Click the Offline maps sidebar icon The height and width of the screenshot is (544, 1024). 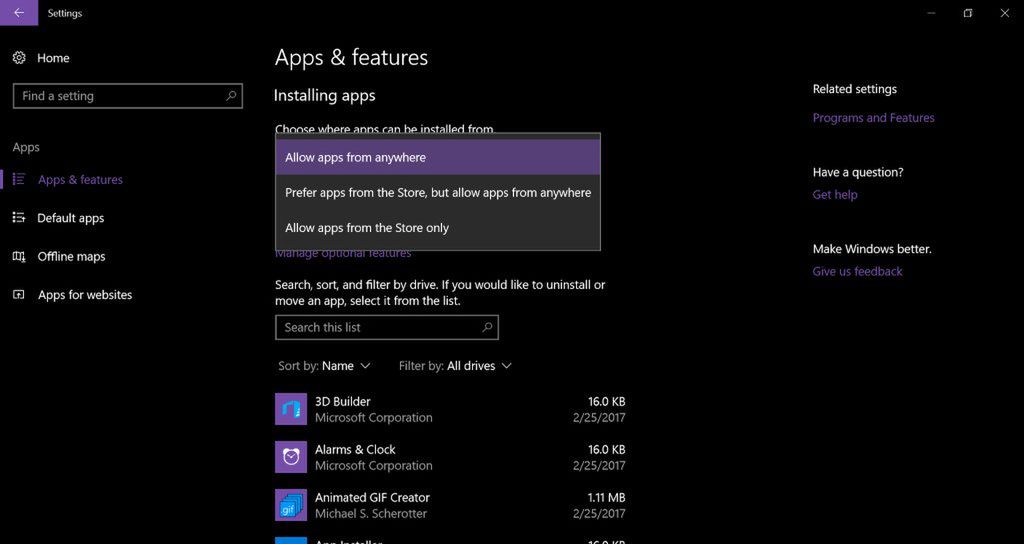(x=19, y=256)
